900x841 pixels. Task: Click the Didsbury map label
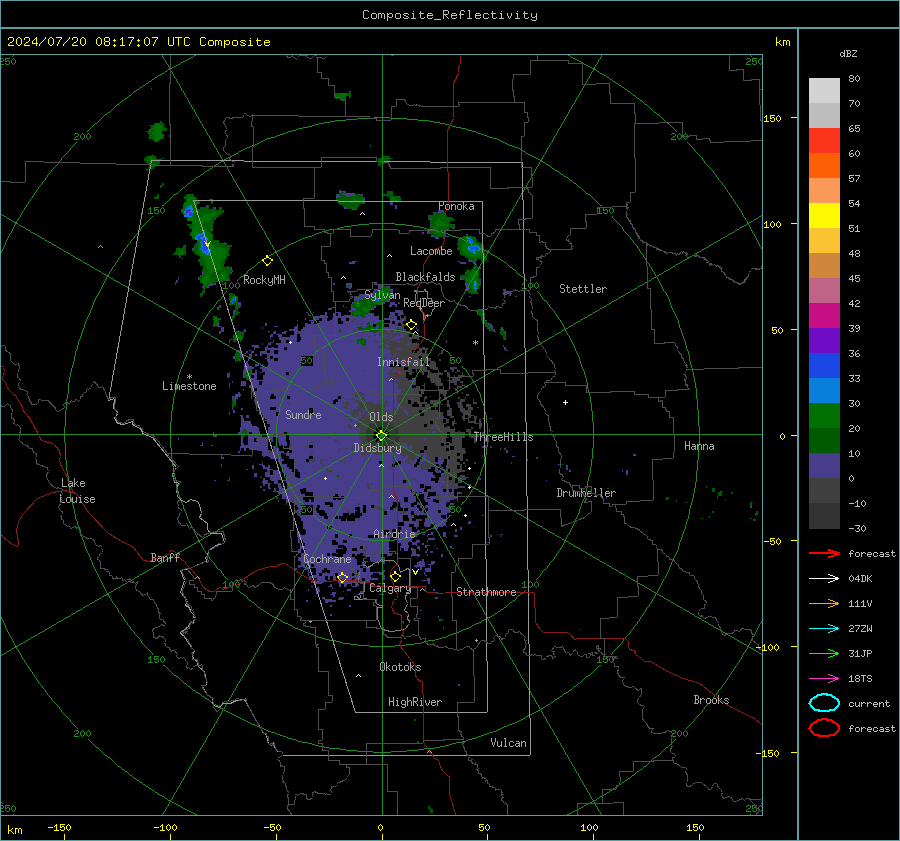pyautogui.click(x=377, y=448)
